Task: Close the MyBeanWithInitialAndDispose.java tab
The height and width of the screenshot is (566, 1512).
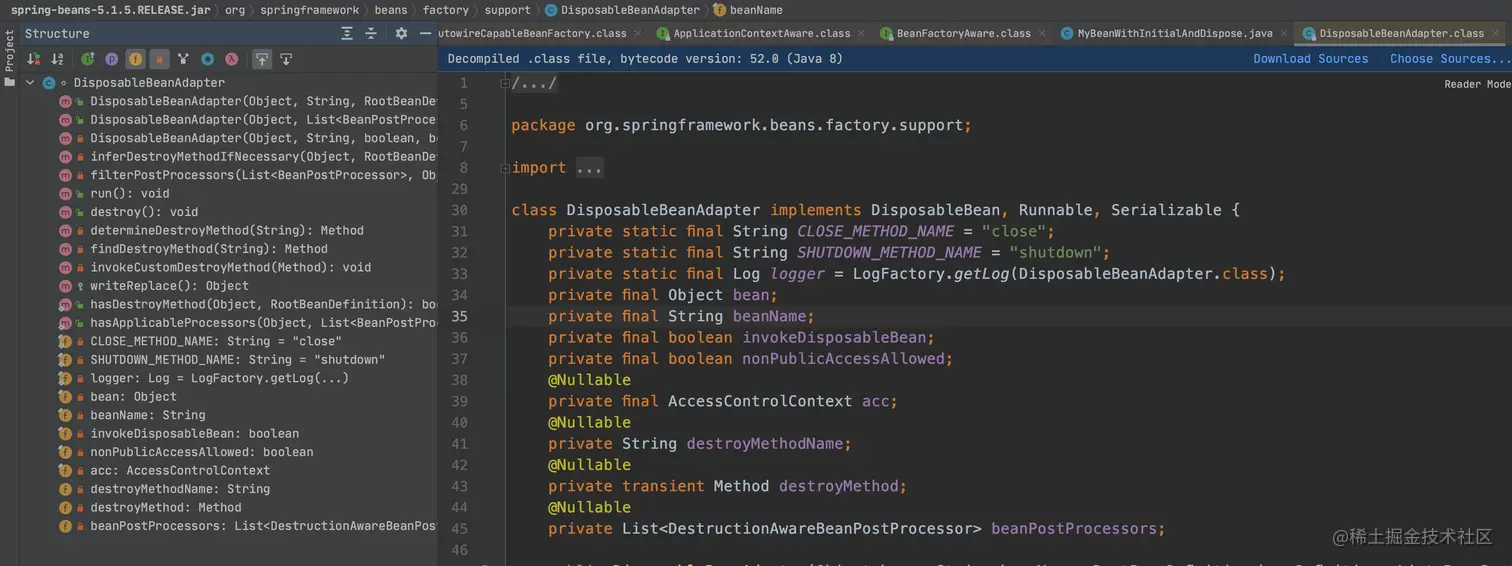Action: point(1284,33)
